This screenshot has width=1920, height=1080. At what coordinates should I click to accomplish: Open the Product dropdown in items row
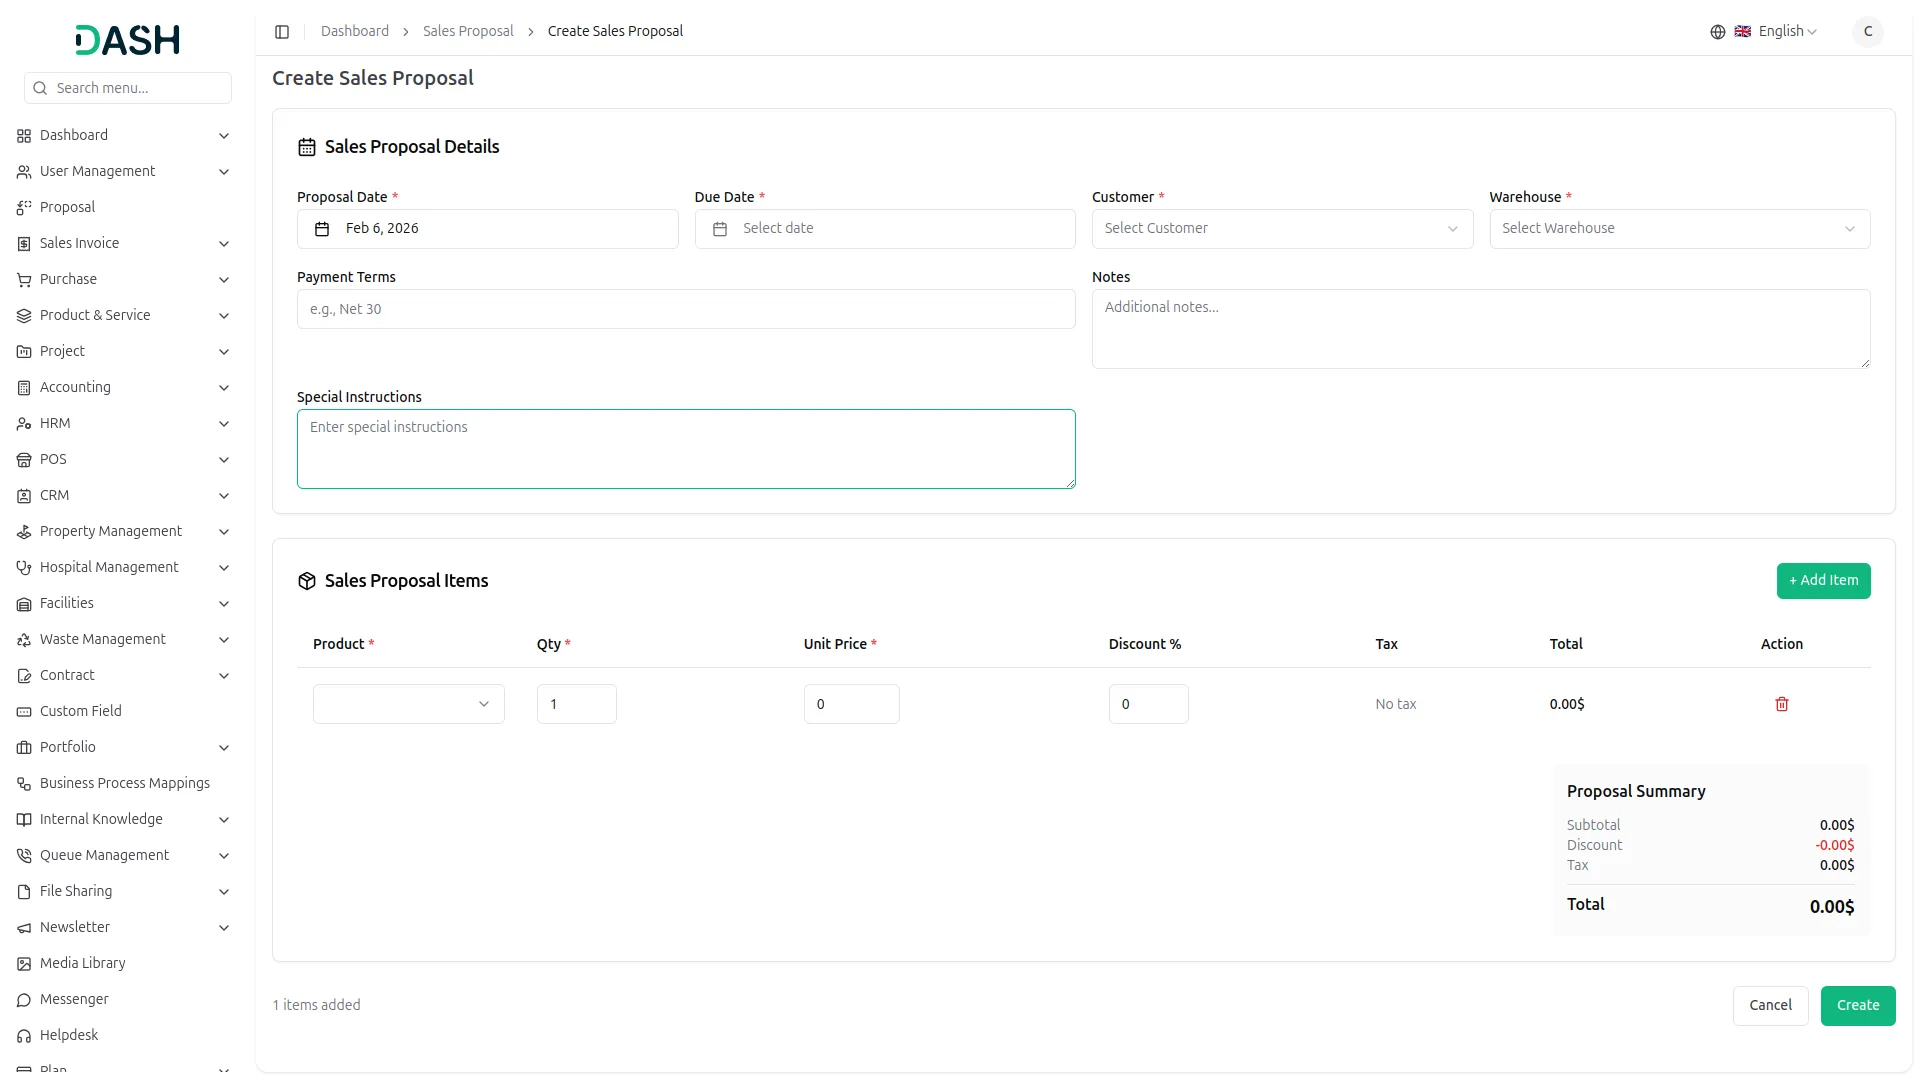click(x=408, y=704)
